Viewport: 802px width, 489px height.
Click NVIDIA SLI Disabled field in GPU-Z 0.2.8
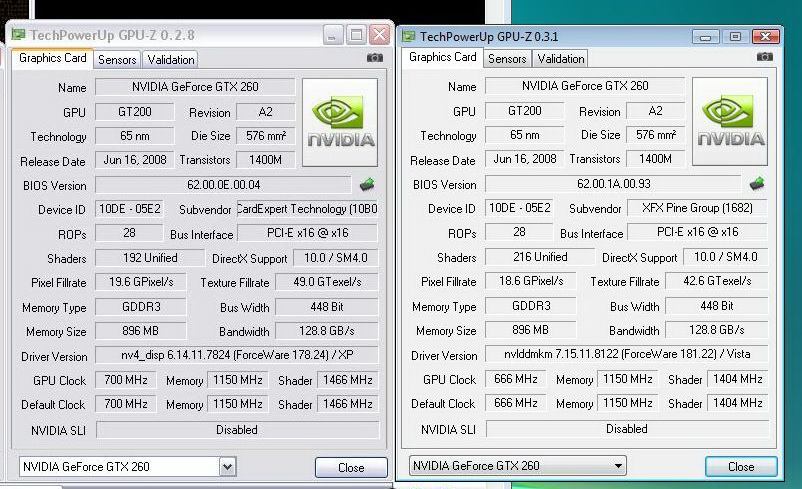tap(238, 430)
